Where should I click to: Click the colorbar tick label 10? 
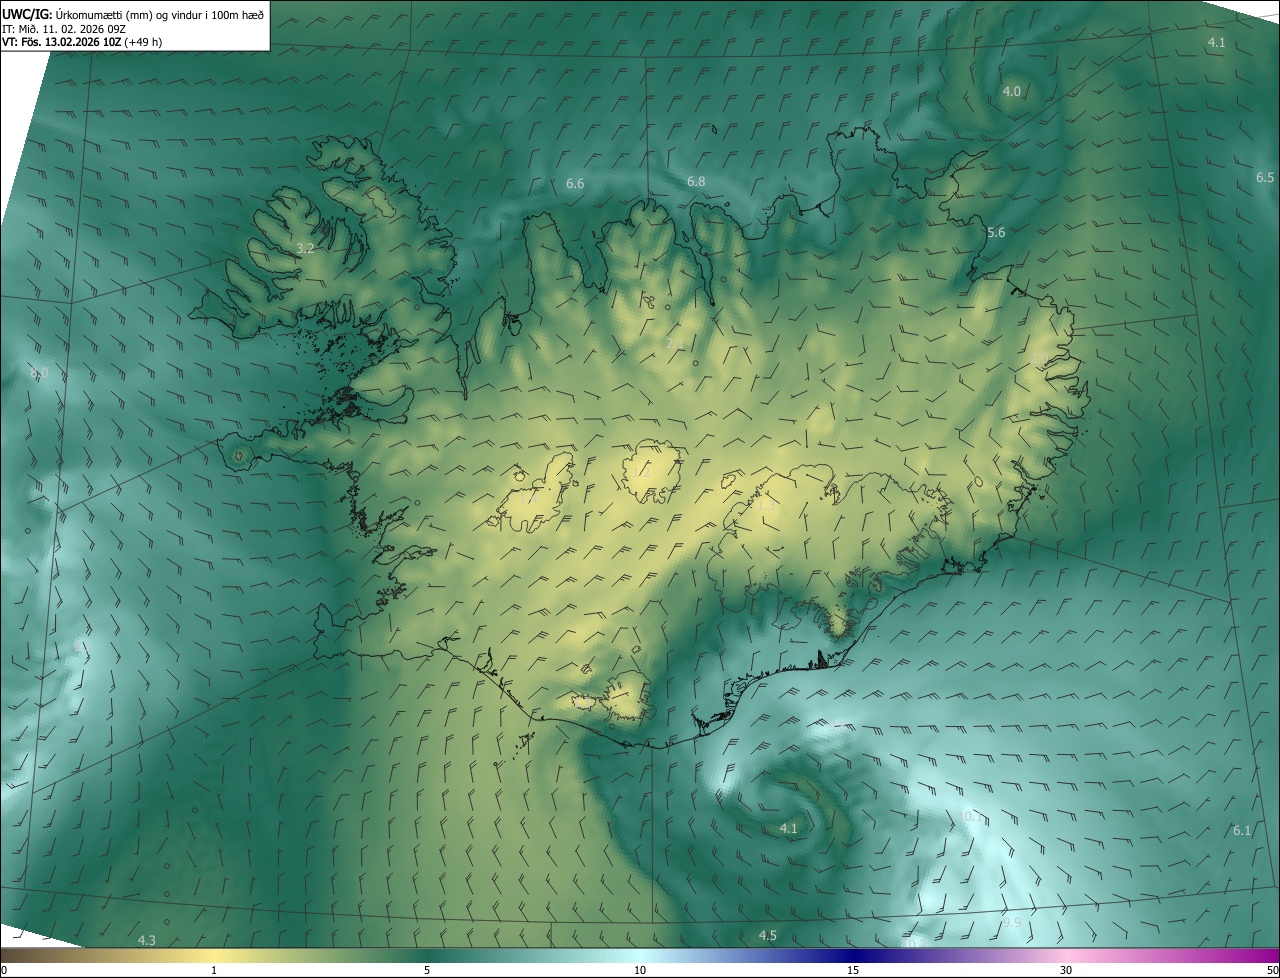tap(640, 970)
